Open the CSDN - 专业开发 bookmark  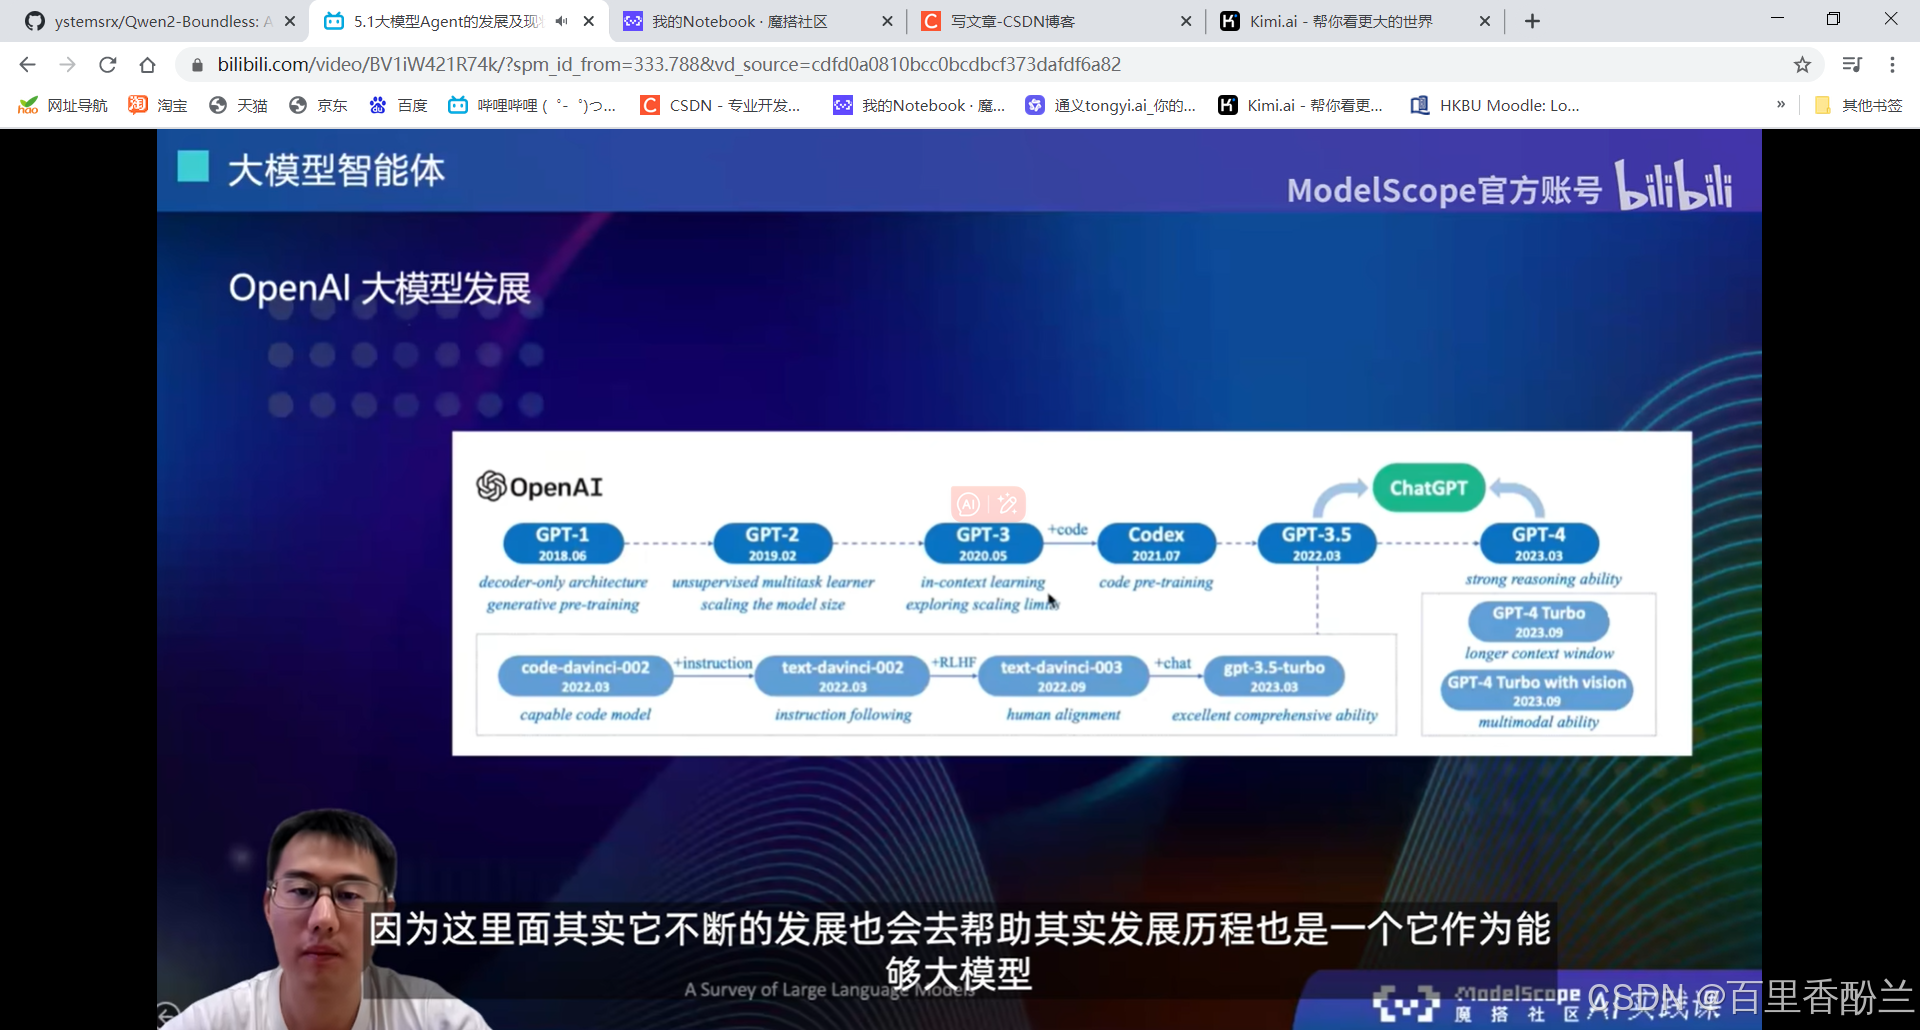click(x=721, y=105)
